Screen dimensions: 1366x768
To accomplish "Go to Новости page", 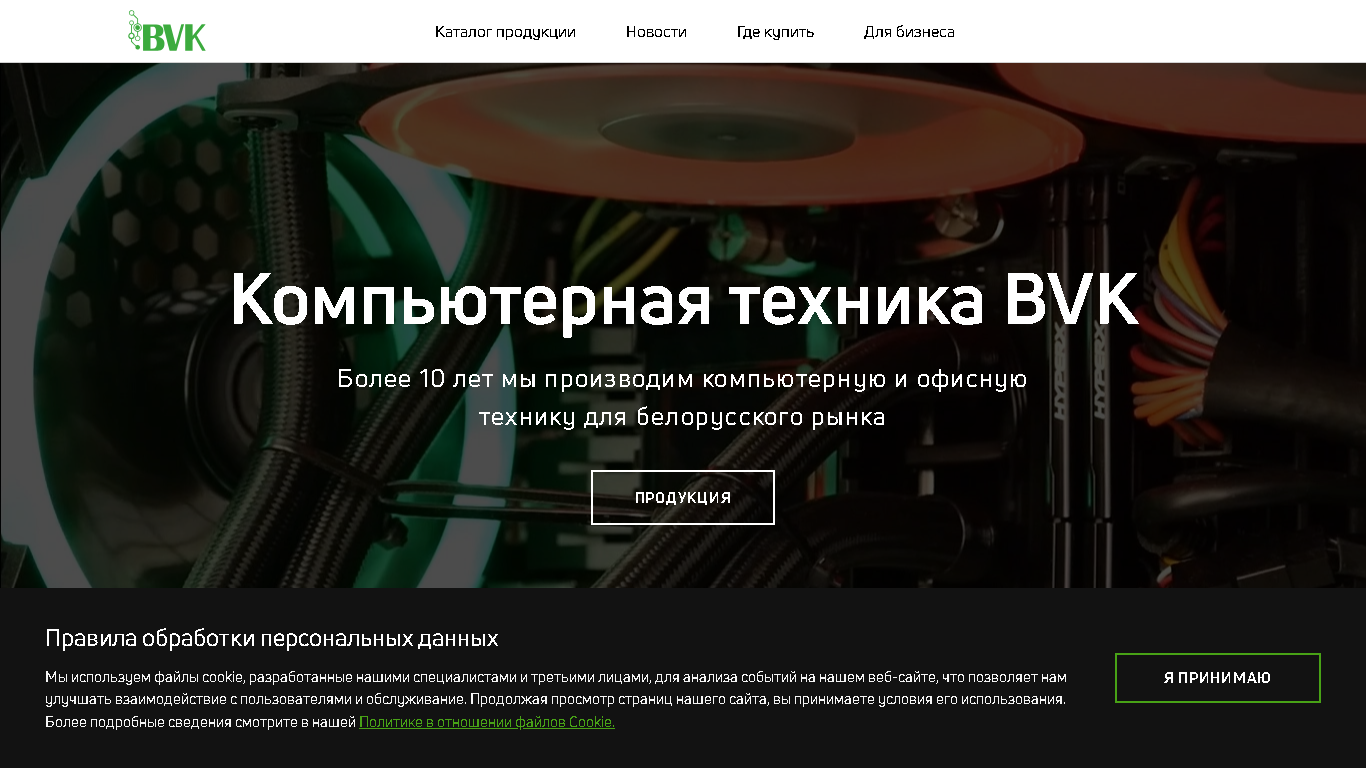I will click(x=656, y=32).
